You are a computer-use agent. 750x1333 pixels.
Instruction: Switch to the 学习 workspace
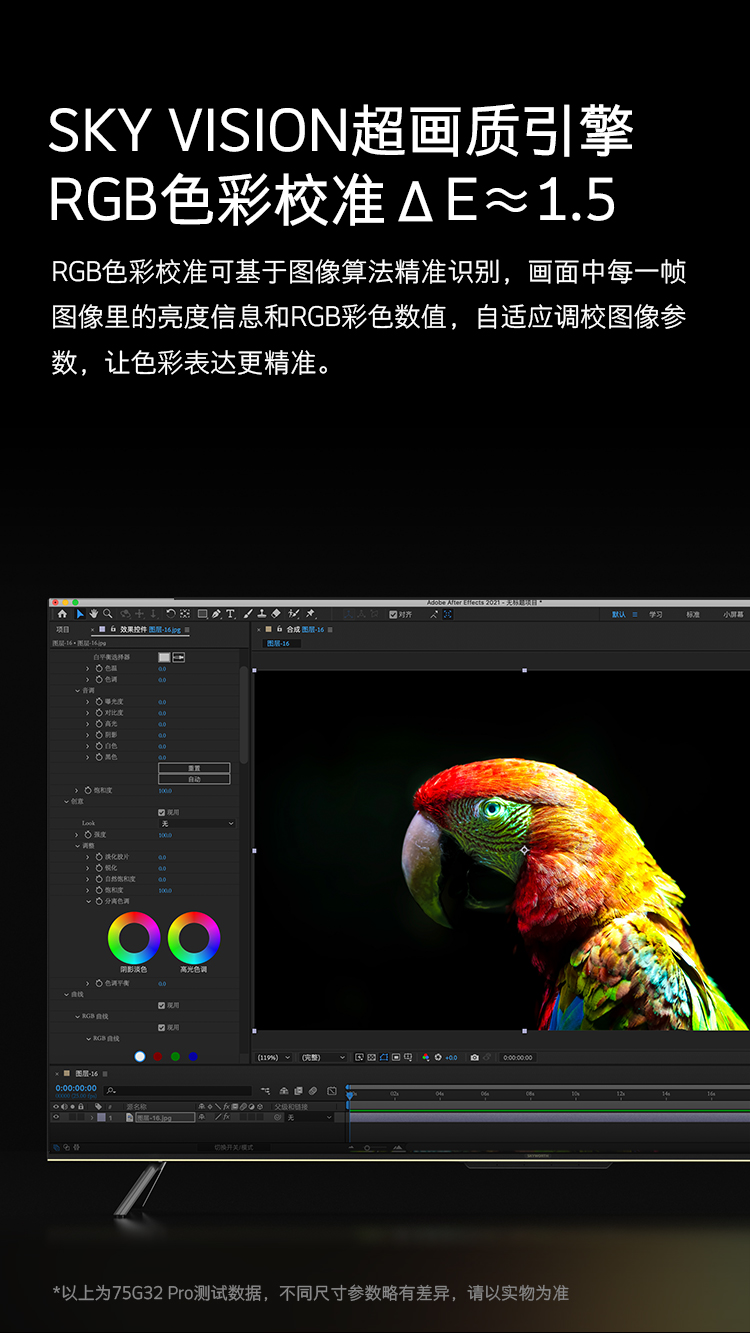point(656,614)
